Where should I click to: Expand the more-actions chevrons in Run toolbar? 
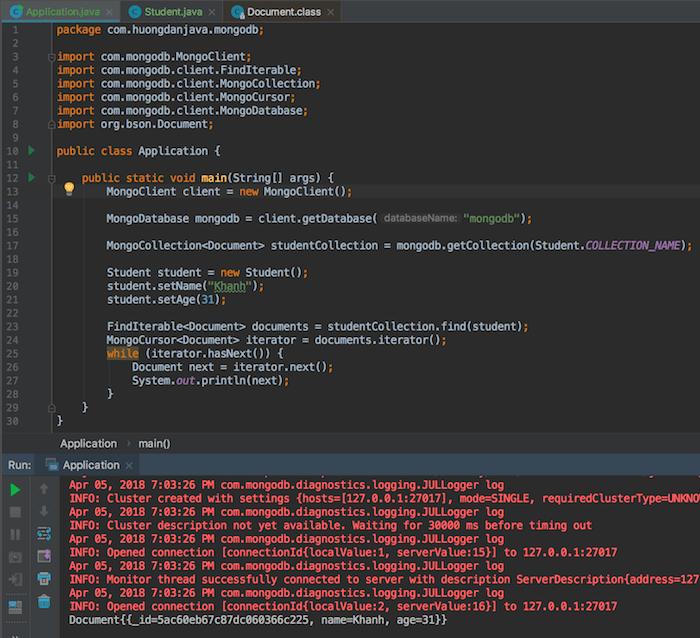[x=15, y=635]
